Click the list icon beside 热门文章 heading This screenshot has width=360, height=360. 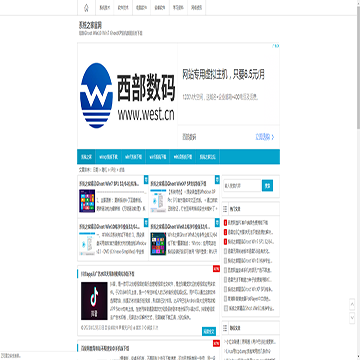[x=225, y=209]
